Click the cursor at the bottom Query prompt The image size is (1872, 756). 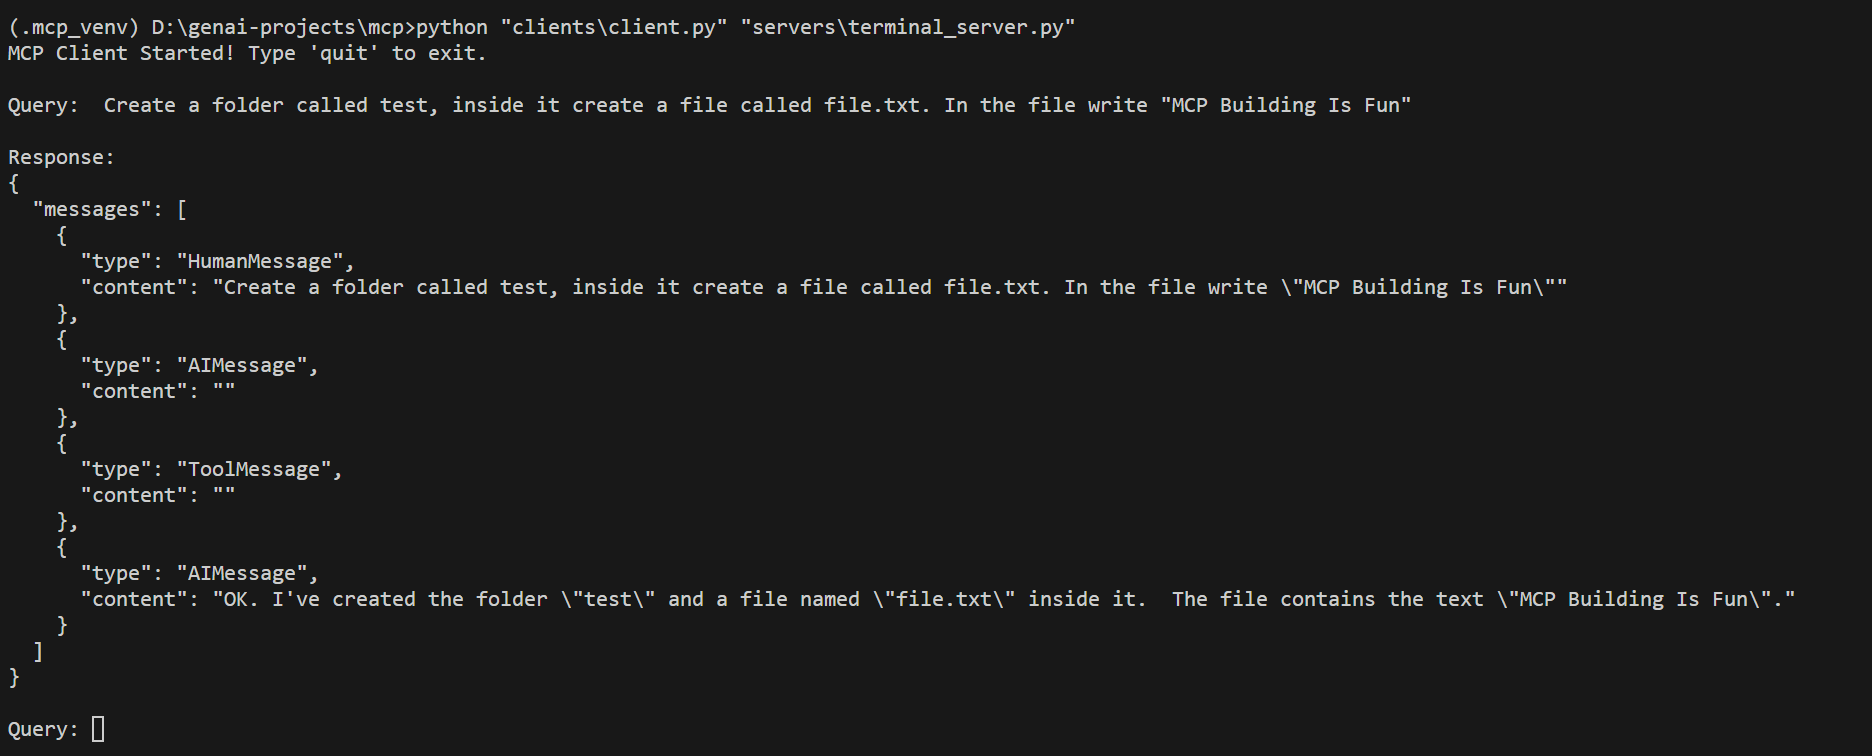coord(98,729)
